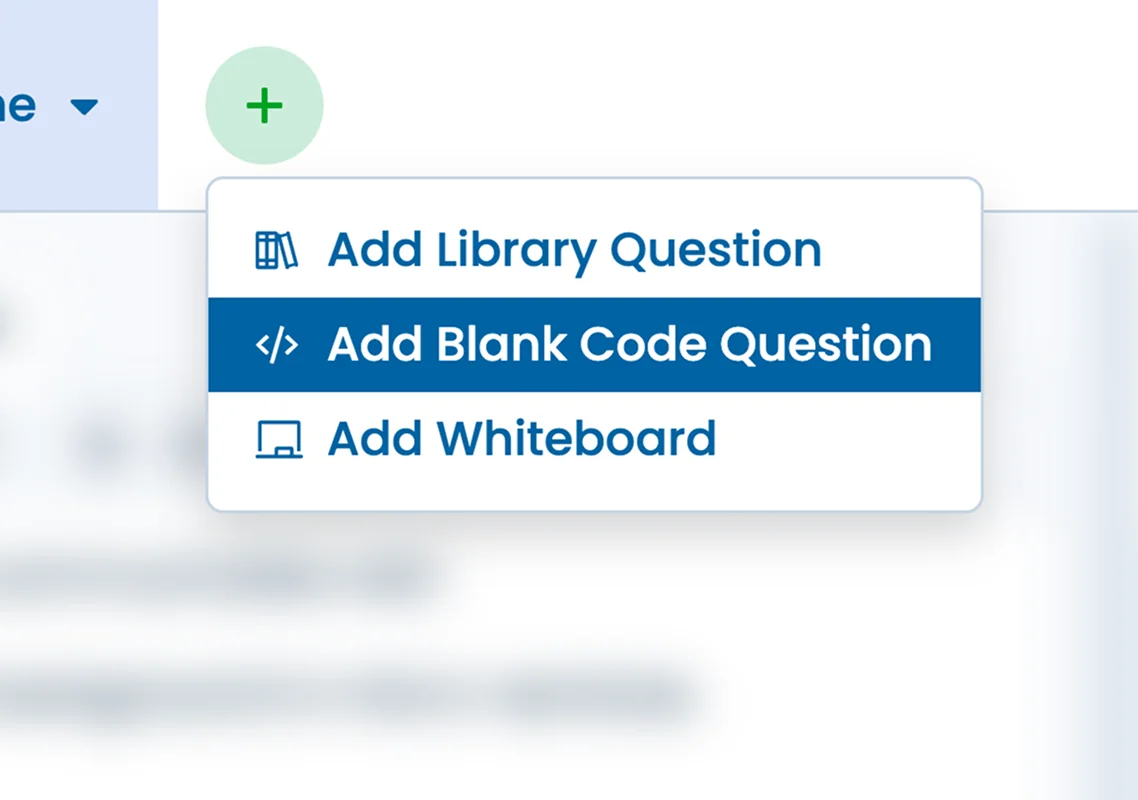Choose Add Library Question from the menu
The image size is (1138, 800).
click(x=573, y=249)
